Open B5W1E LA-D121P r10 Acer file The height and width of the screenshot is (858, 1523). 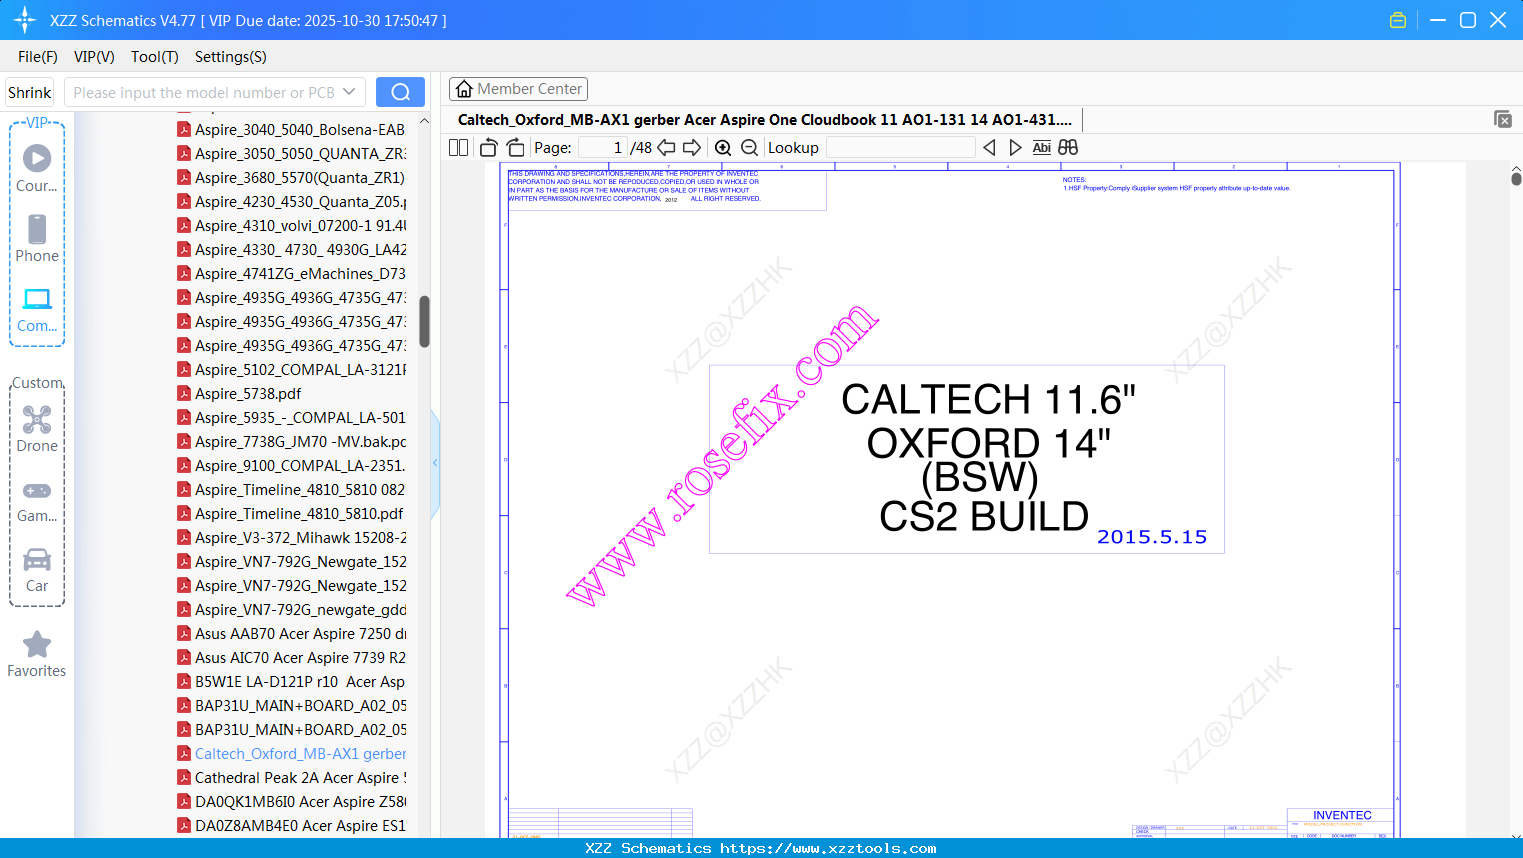pos(291,681)
